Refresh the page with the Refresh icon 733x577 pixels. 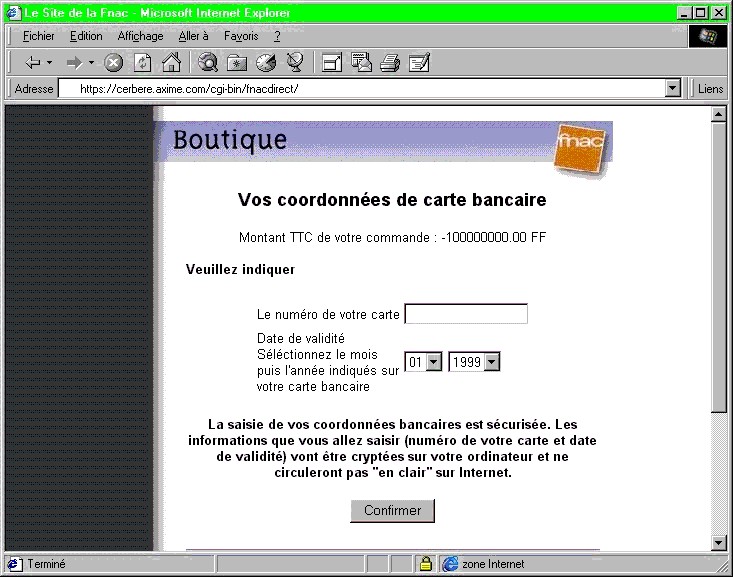pos(143,63)
